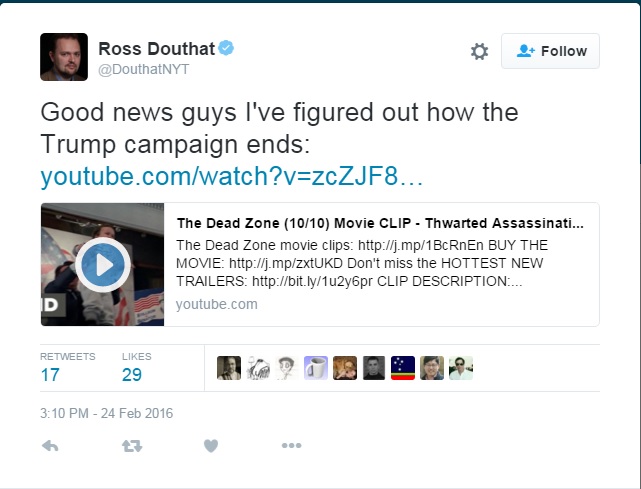The width and height of the screenshot is (641, 489).
Task: Open the gear settings dropdown
Action: [x=479, y=52]
